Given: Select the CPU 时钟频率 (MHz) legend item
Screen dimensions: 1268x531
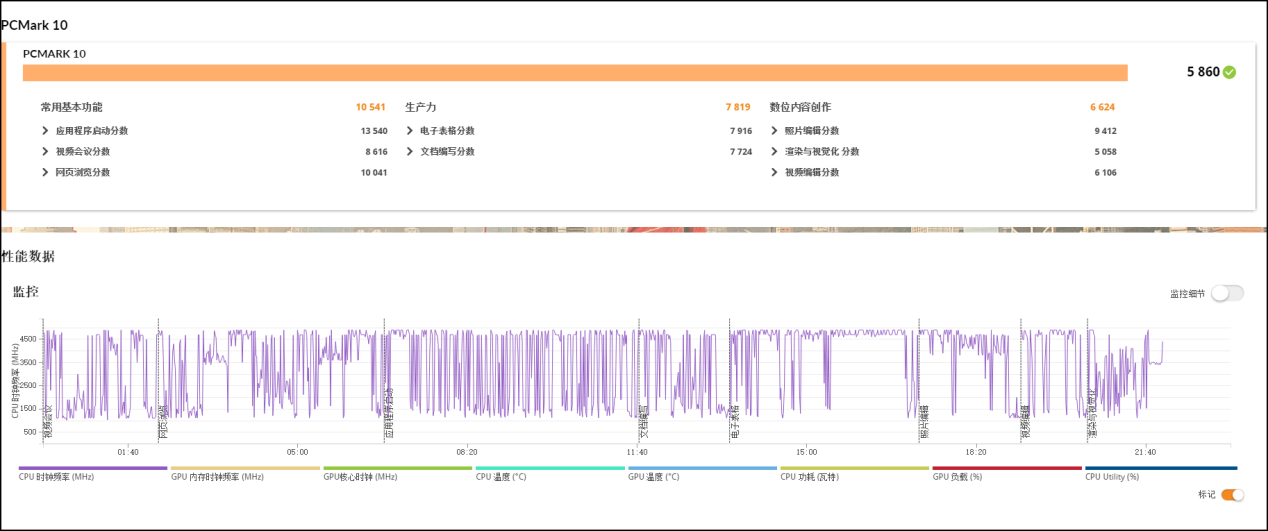Looking at the screenshot, I should point(57,477).
